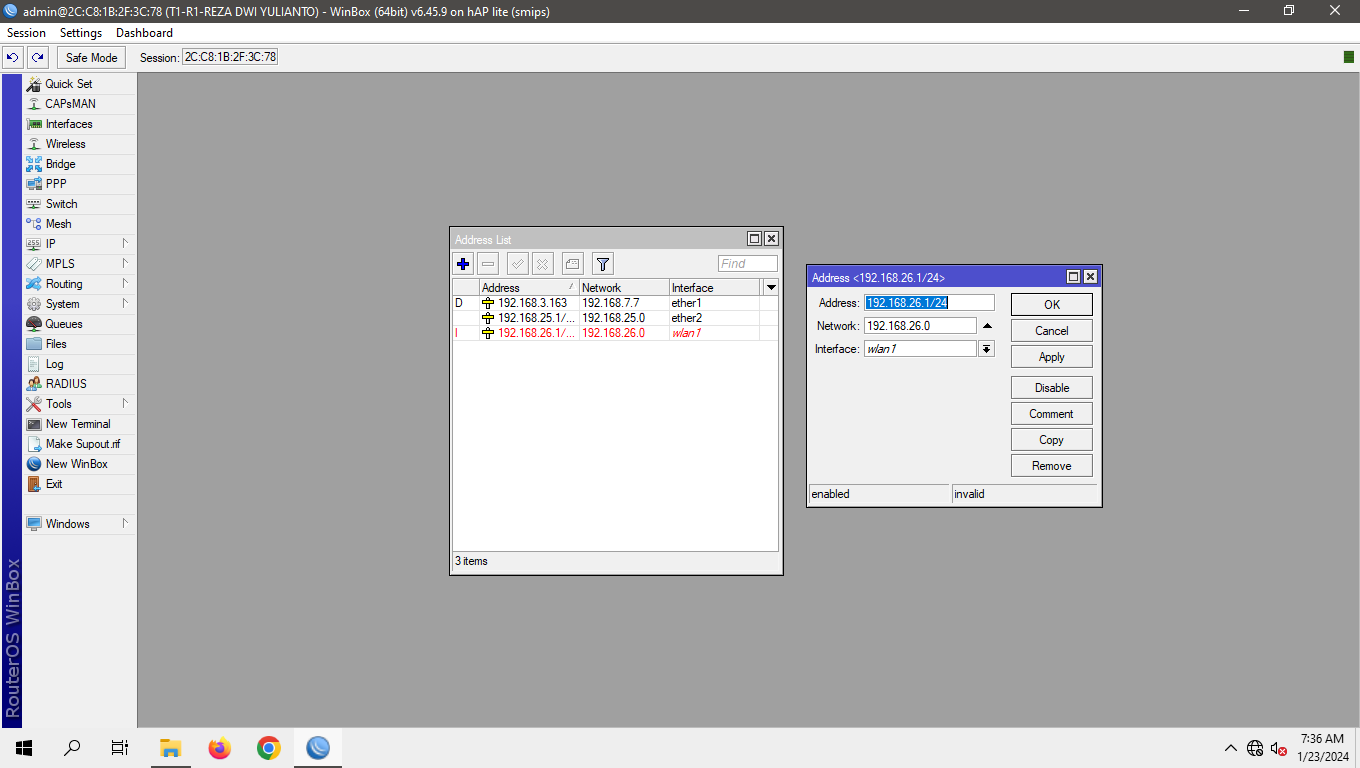Viewport: 1360px width, 768px height.
Task: Expand the Tools submenu
Action: tap(79, 404)
